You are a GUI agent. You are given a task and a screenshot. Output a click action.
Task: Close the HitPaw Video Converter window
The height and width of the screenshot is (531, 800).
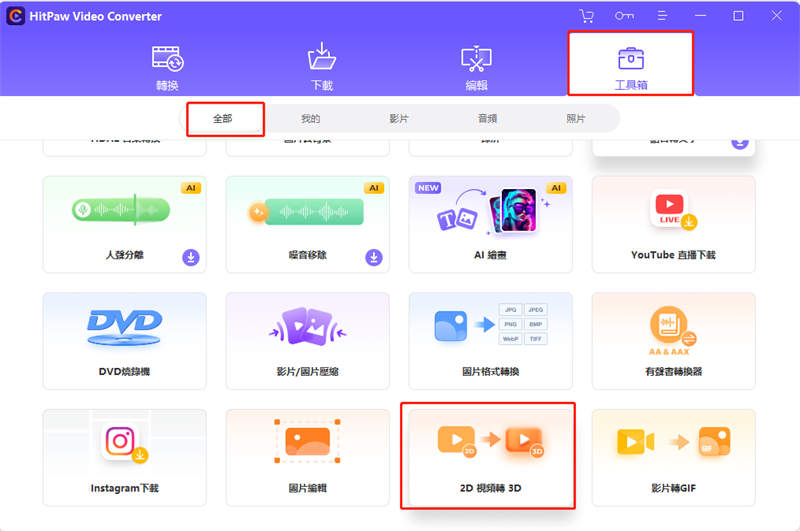777,16
